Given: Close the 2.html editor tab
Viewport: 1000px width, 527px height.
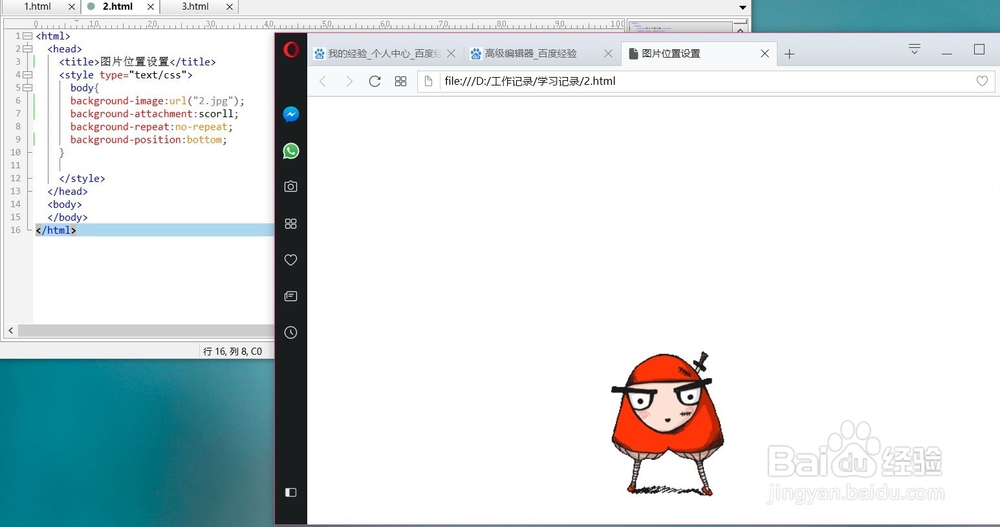Looking at the screenshot, I should (x=151, y=7).
